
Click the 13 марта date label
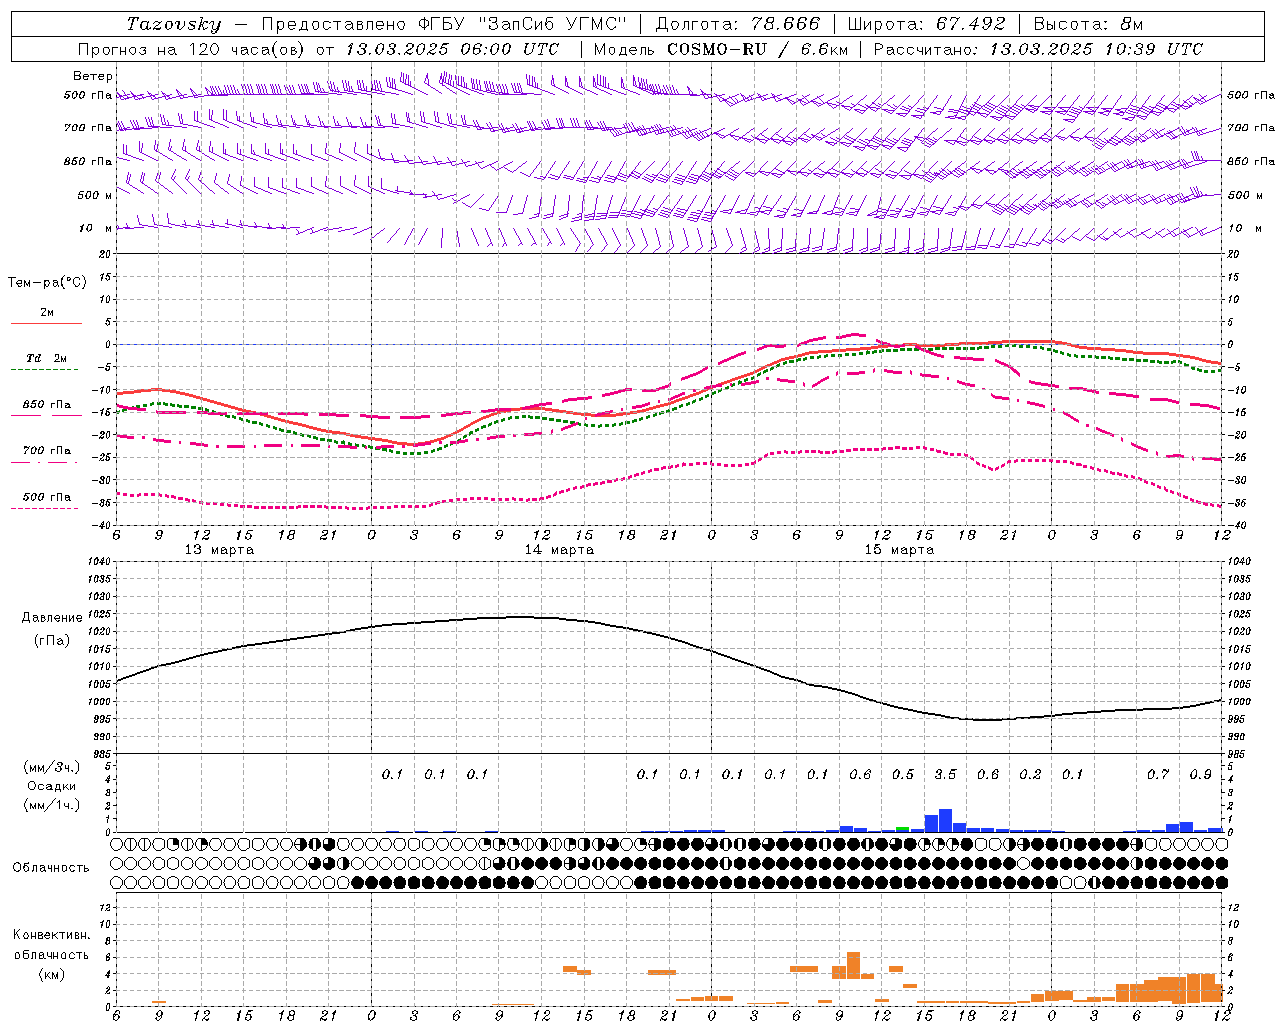pyautogui.click(x=219, y=550)
